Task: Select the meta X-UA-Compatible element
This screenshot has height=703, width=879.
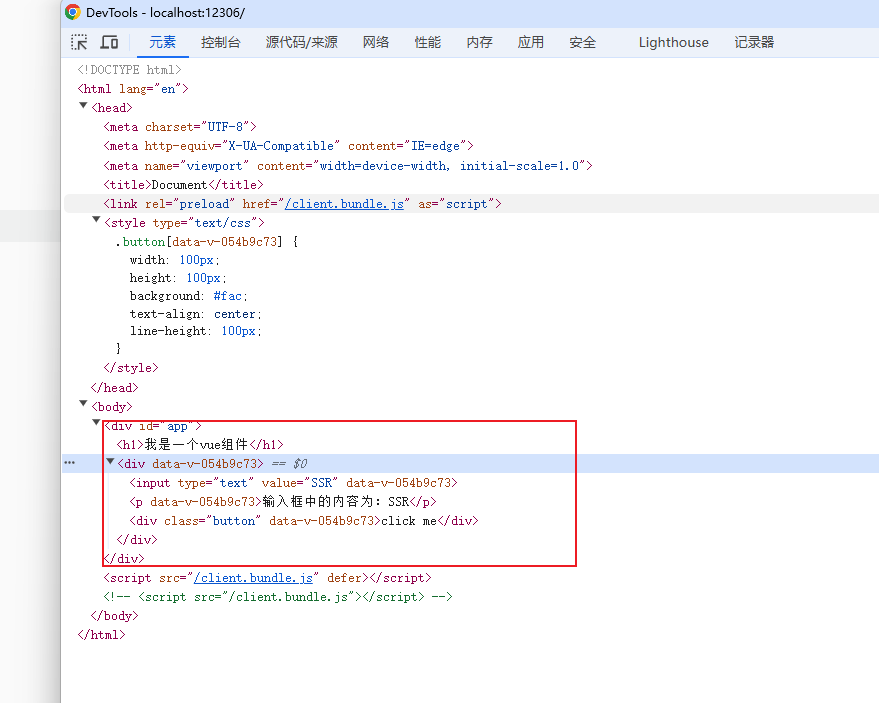Action: (288, 146)
